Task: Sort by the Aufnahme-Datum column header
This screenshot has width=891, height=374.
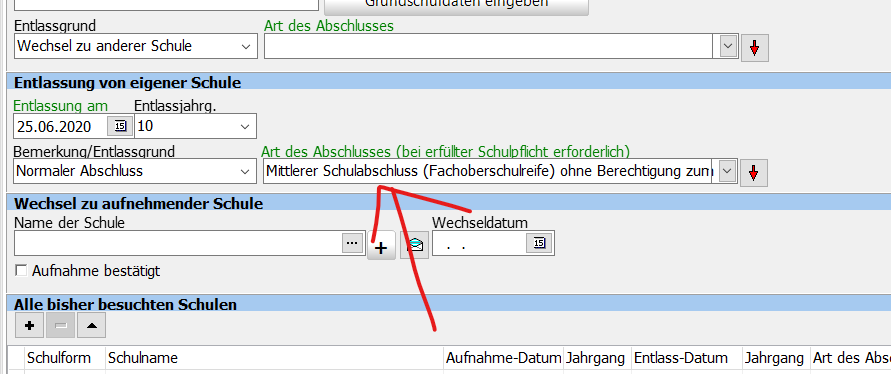Action: pyautogui.click(x=504, y=358)
